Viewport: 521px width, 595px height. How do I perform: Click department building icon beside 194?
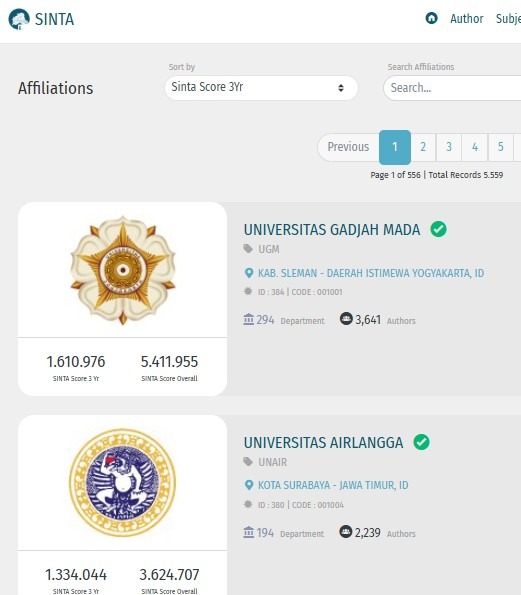pyautogui.click(x=248, y=532)
